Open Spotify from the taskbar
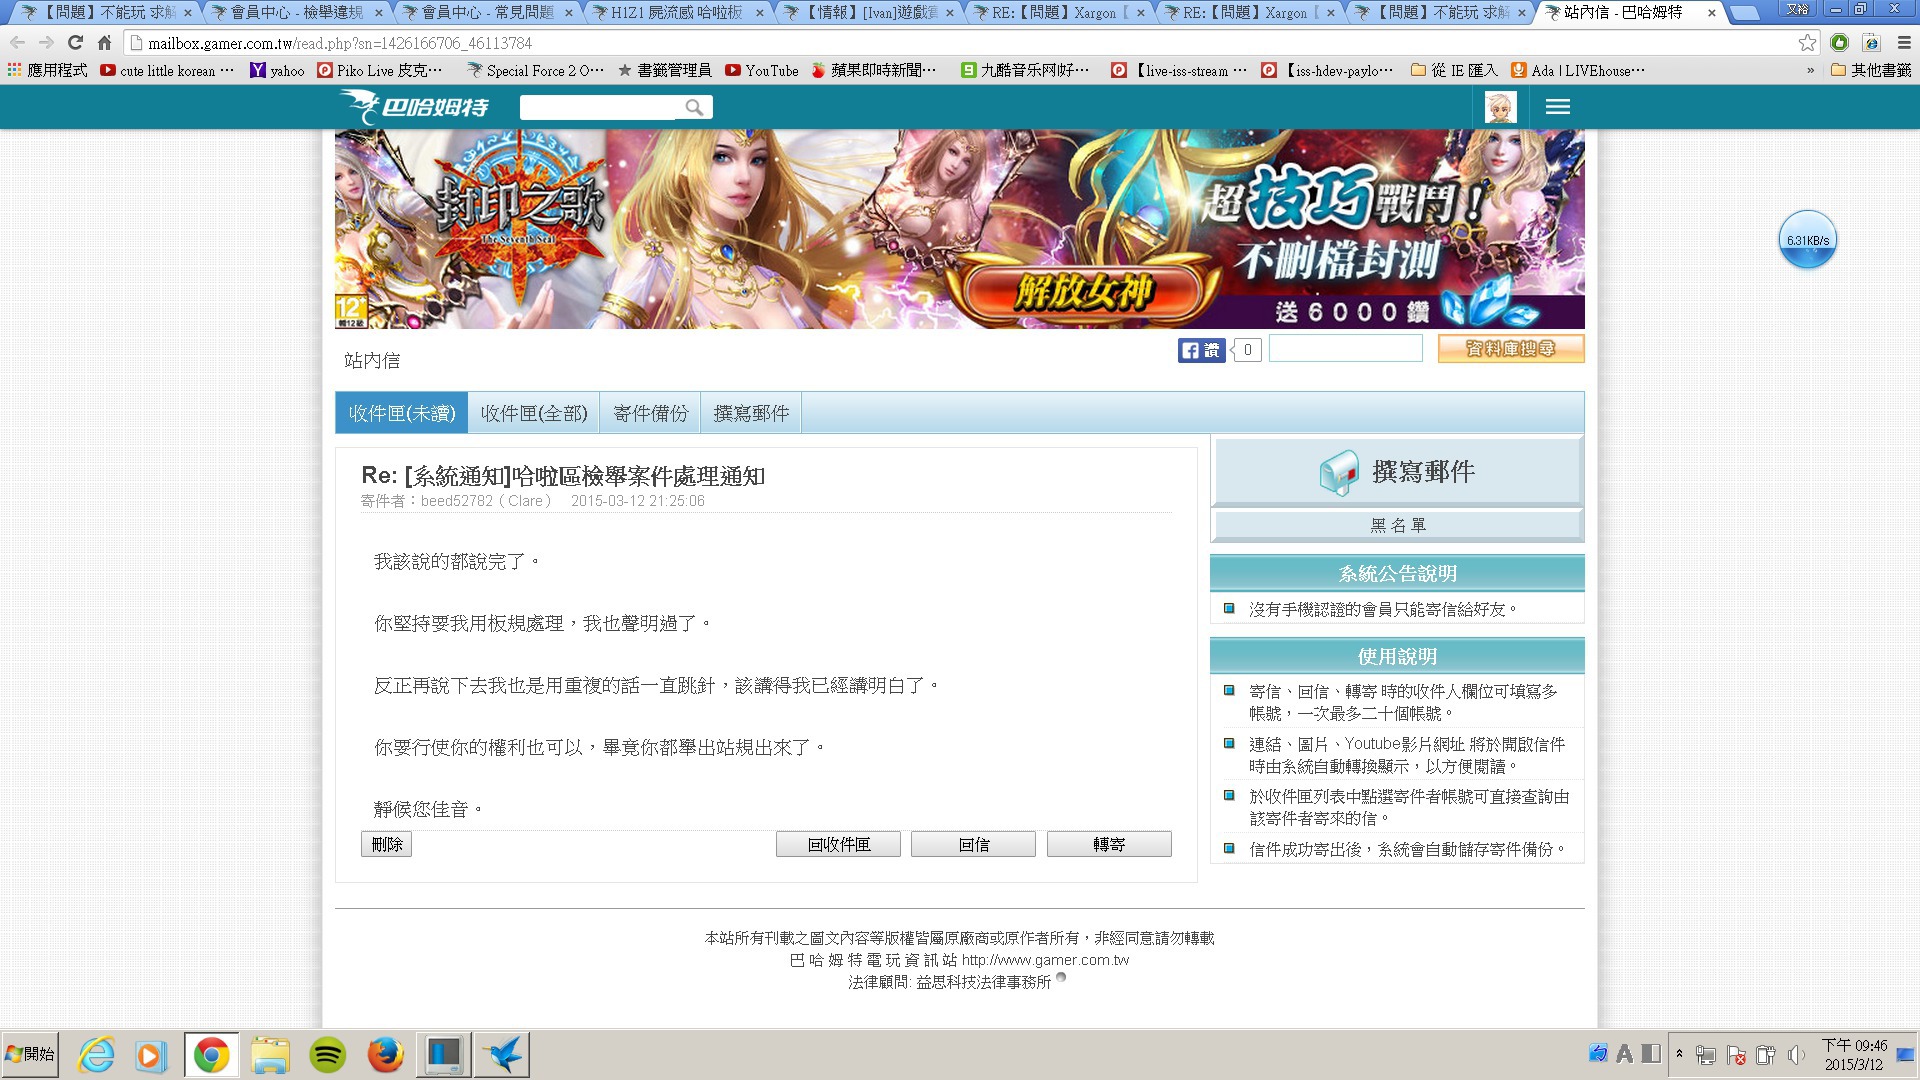The width and height of the screenshot is (1920, 1080). [x=328, y=1055]
